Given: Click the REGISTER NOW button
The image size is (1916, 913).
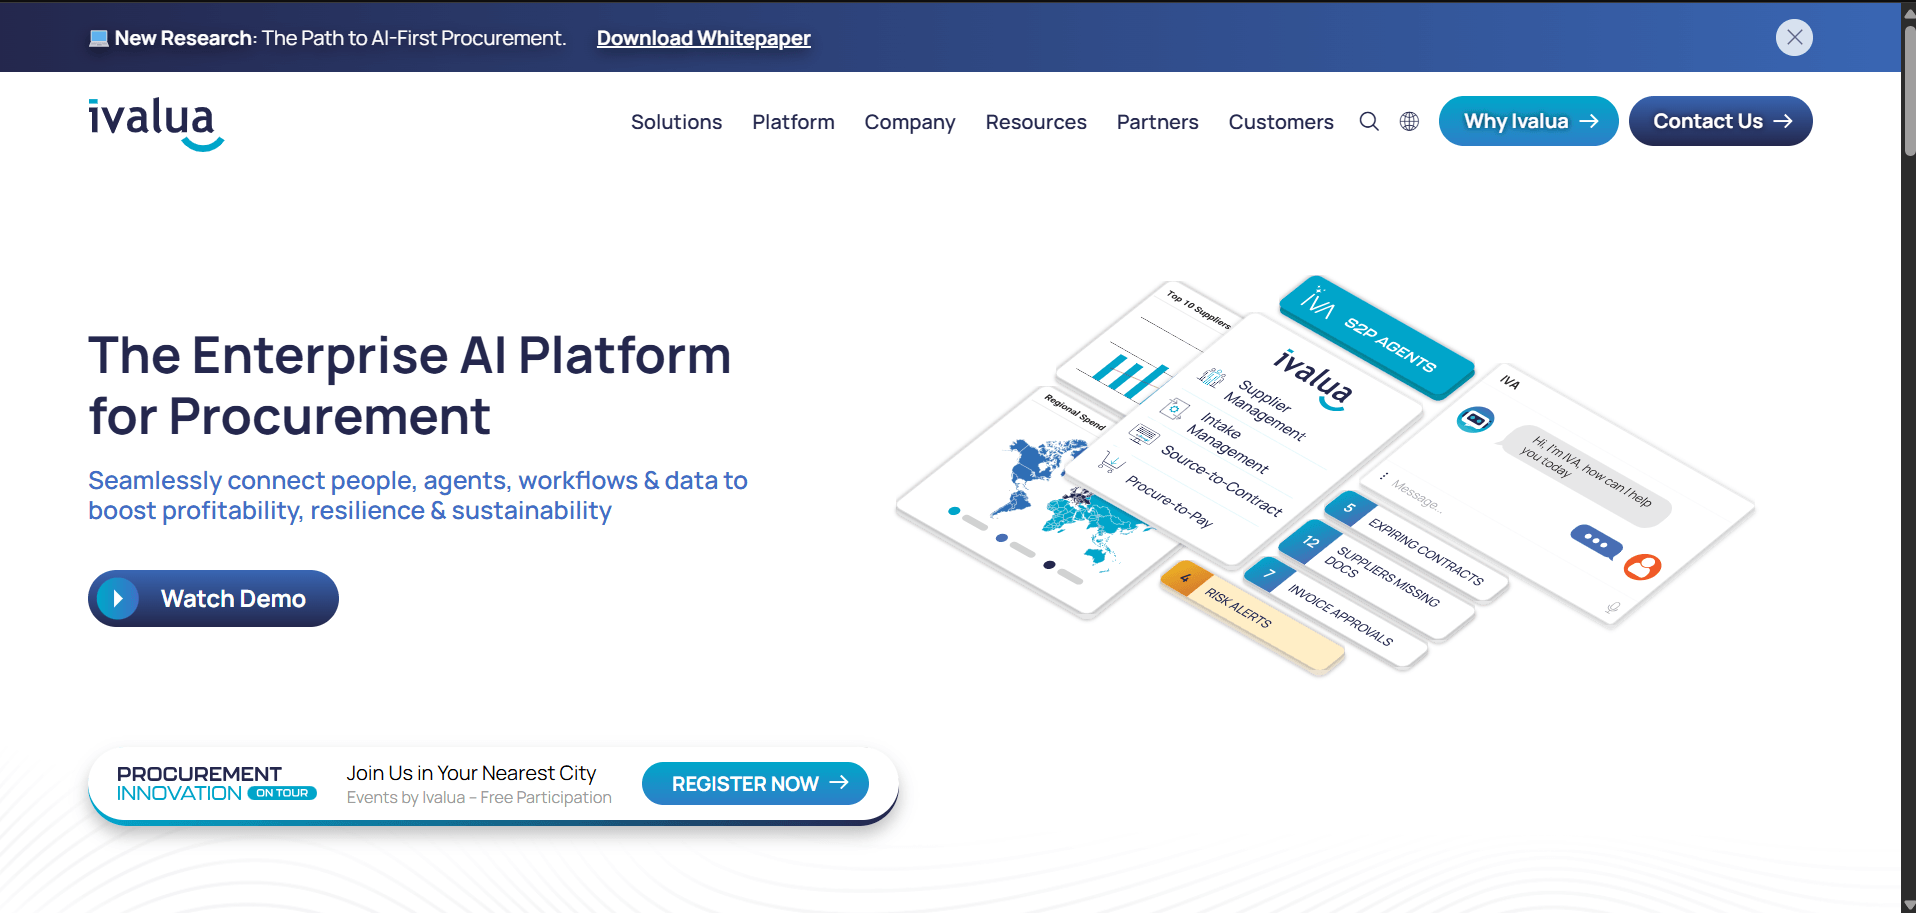Looking at the screenshot, I should coord(755,784).
